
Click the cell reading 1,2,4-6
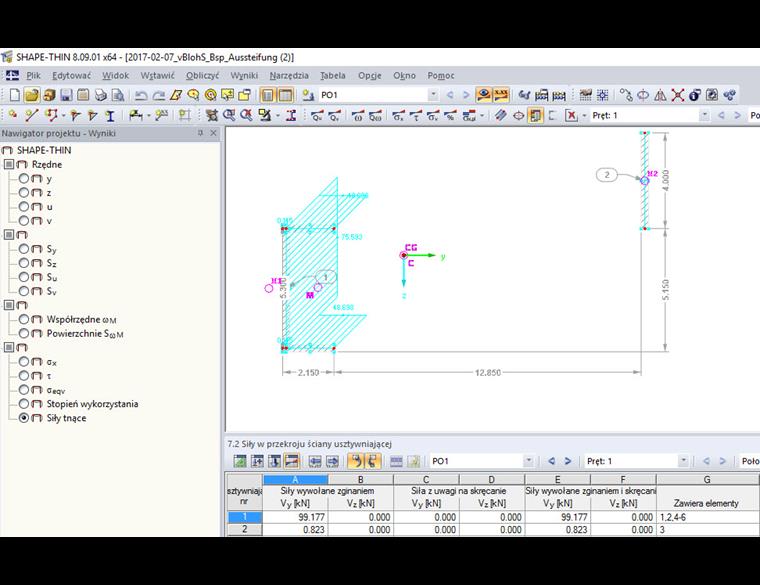click(x=707, y=517)
